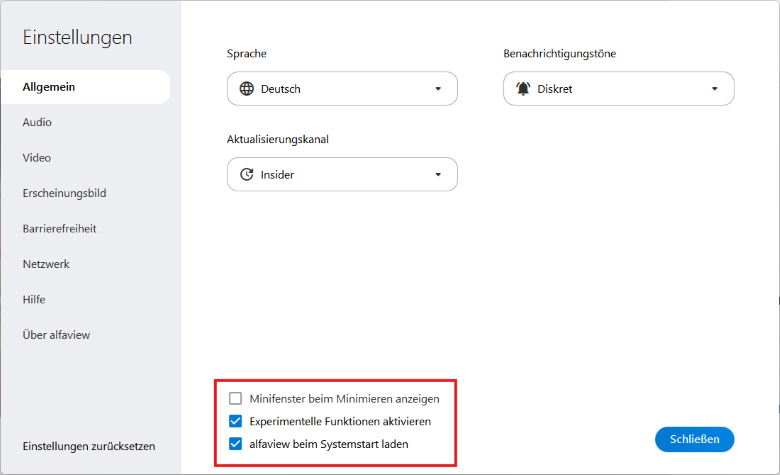Click the globe icon in the Sprache field

click(x=247, y=89)
